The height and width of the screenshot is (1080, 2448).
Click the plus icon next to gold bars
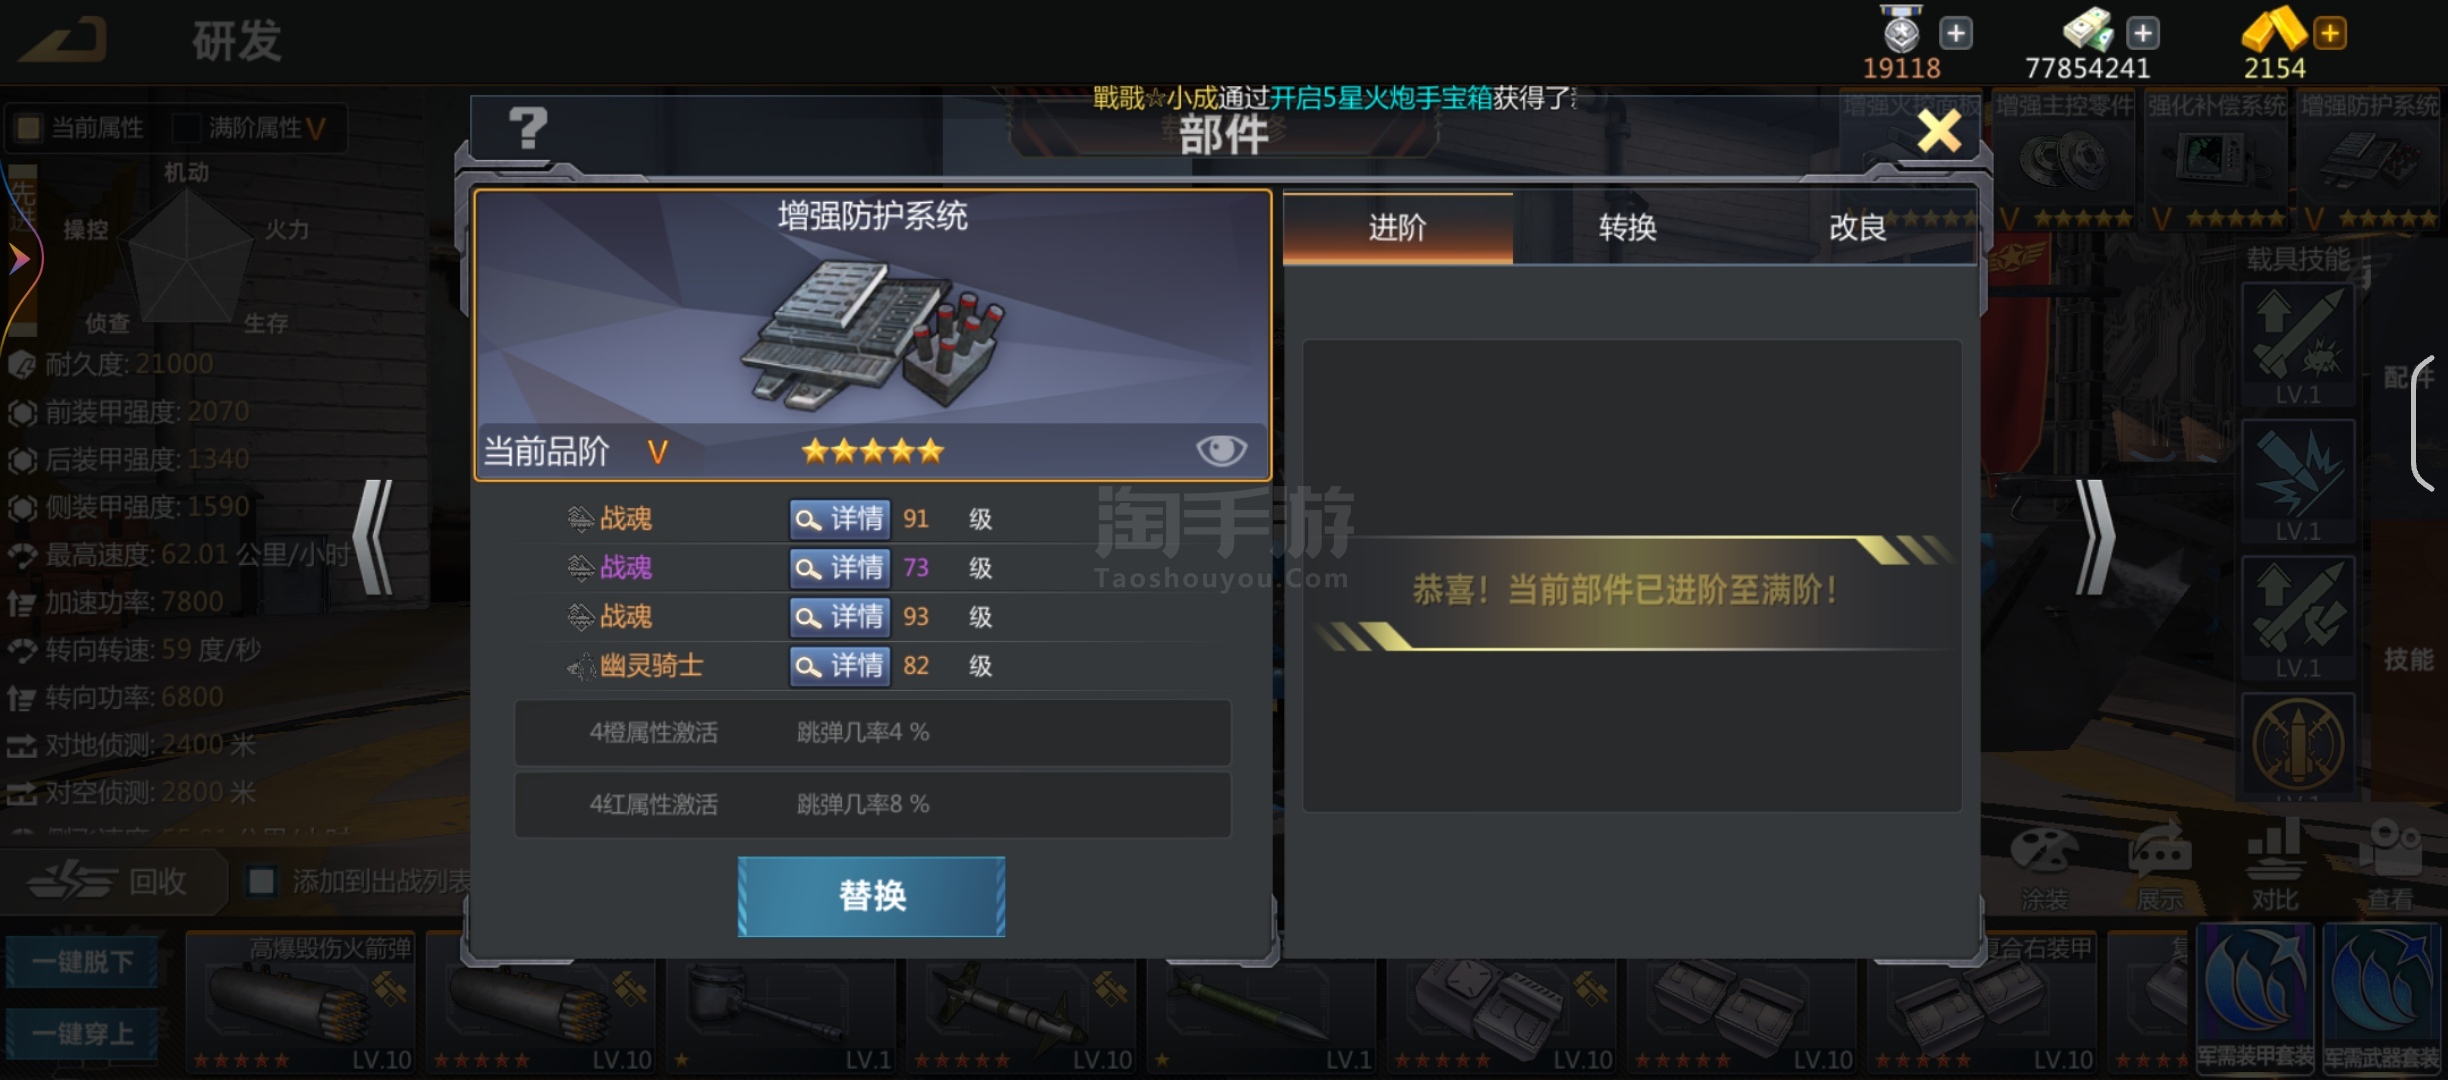[x=2329, y=33]
